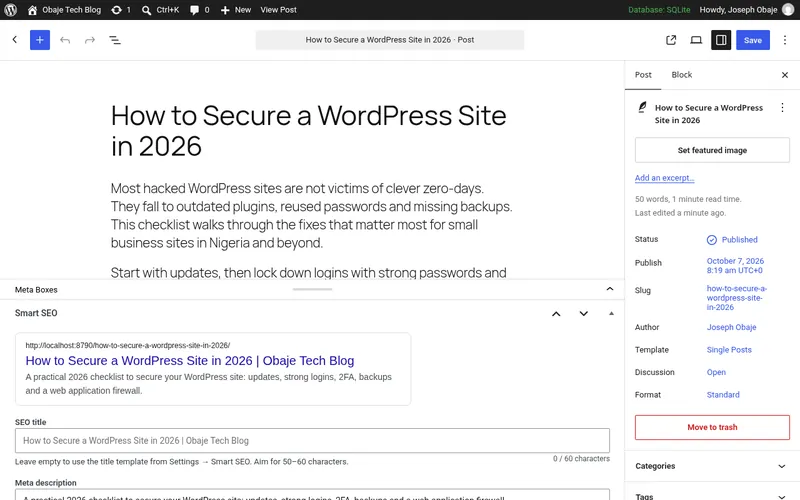Change the Standard post format

click(723, 394)
